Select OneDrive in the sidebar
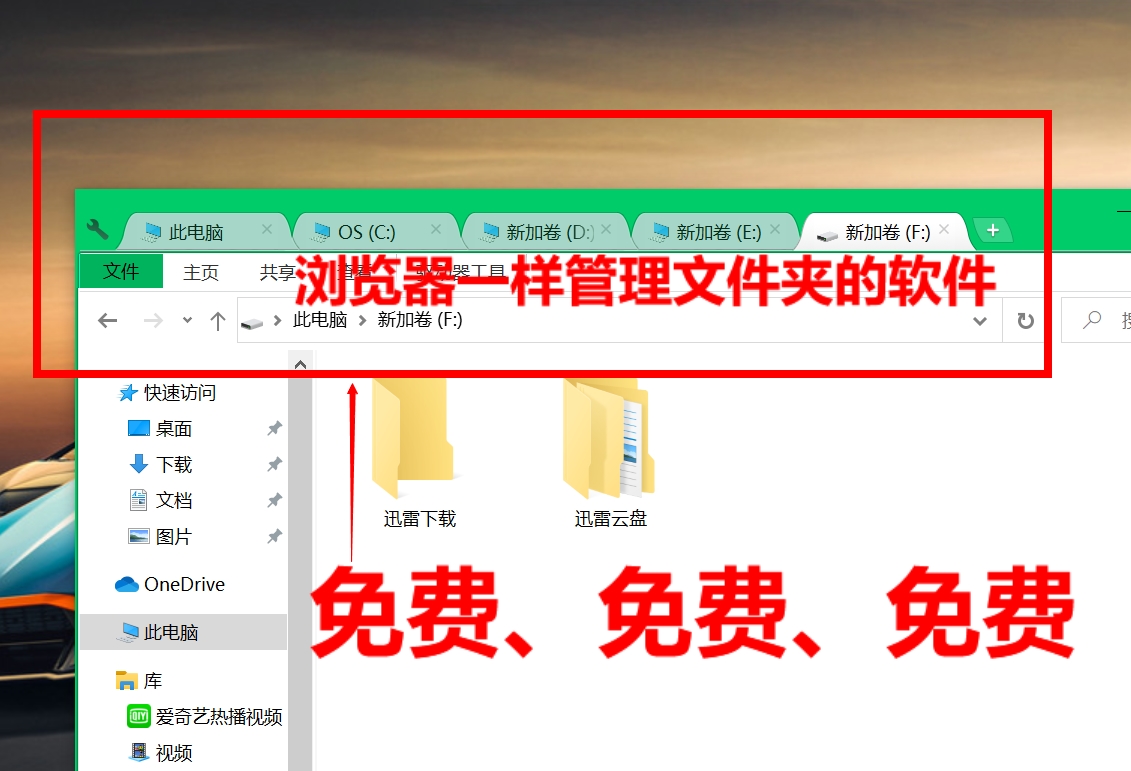 tap(183, 584)
